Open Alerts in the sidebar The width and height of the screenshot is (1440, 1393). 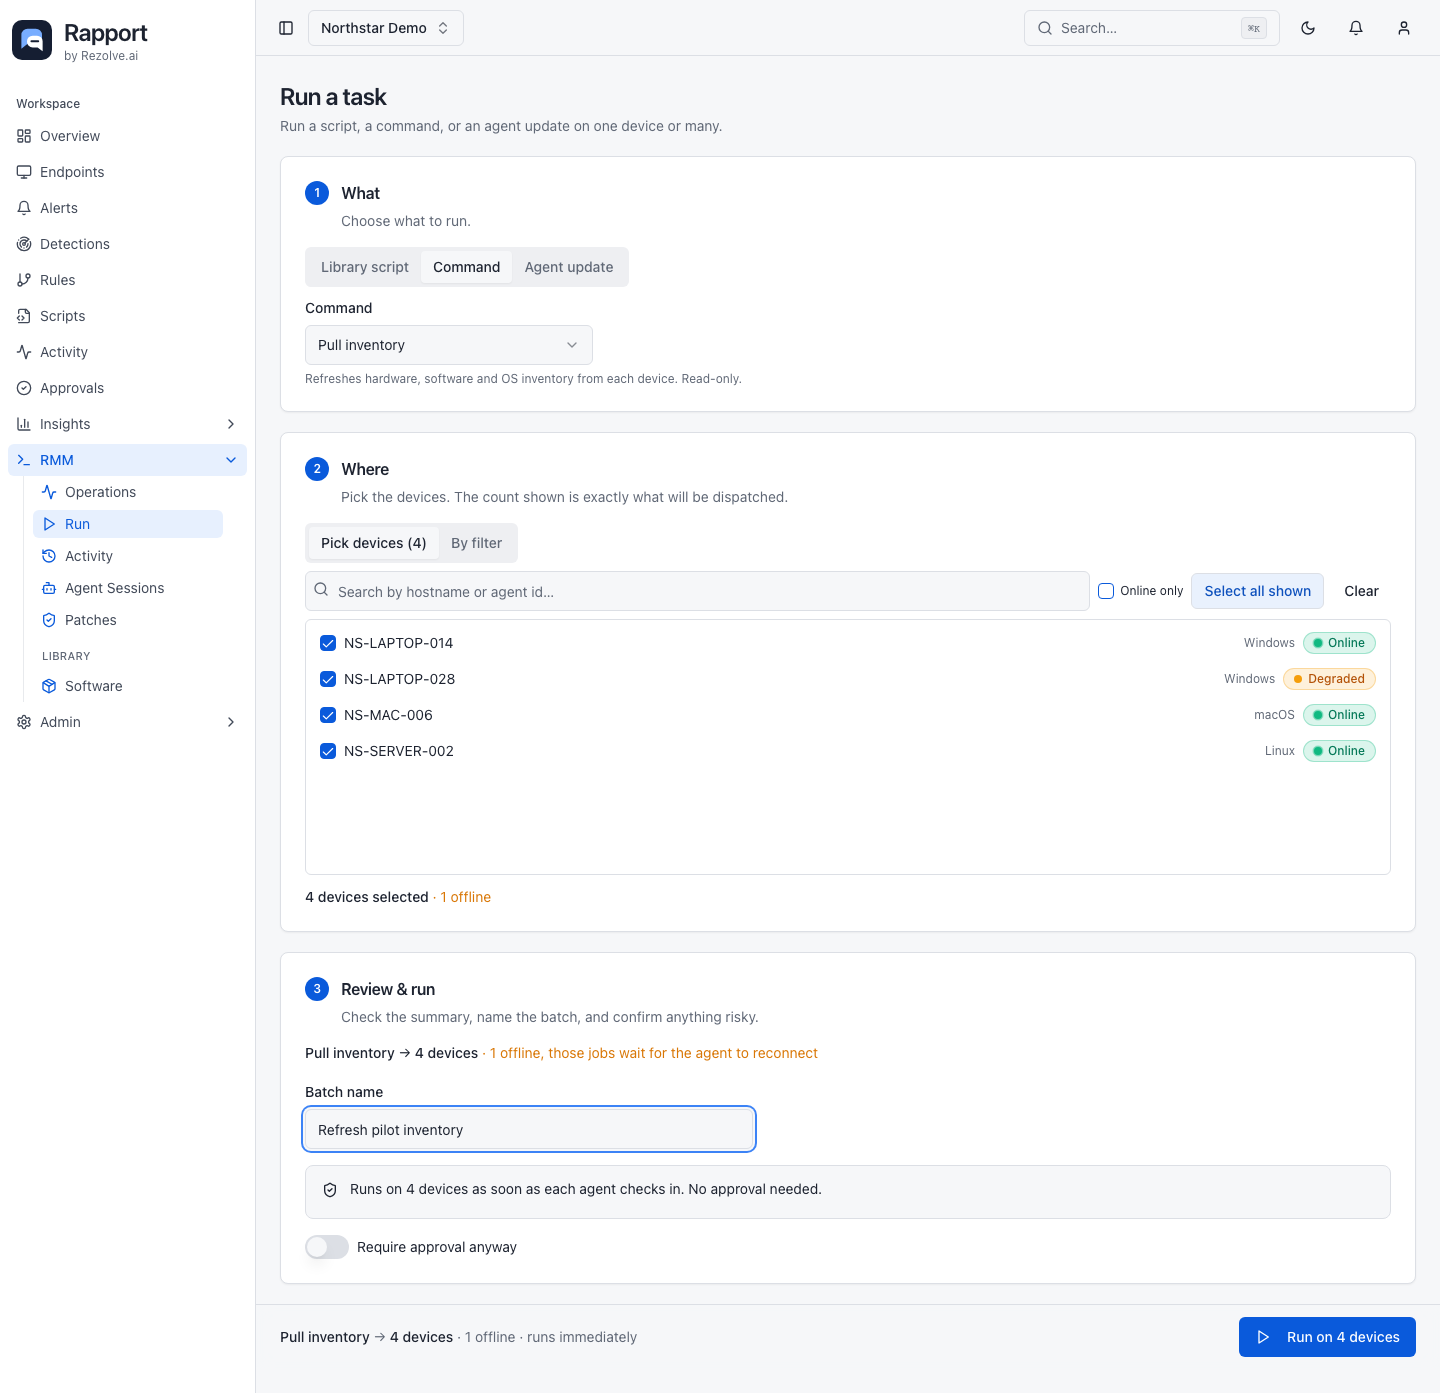[127, 208]
